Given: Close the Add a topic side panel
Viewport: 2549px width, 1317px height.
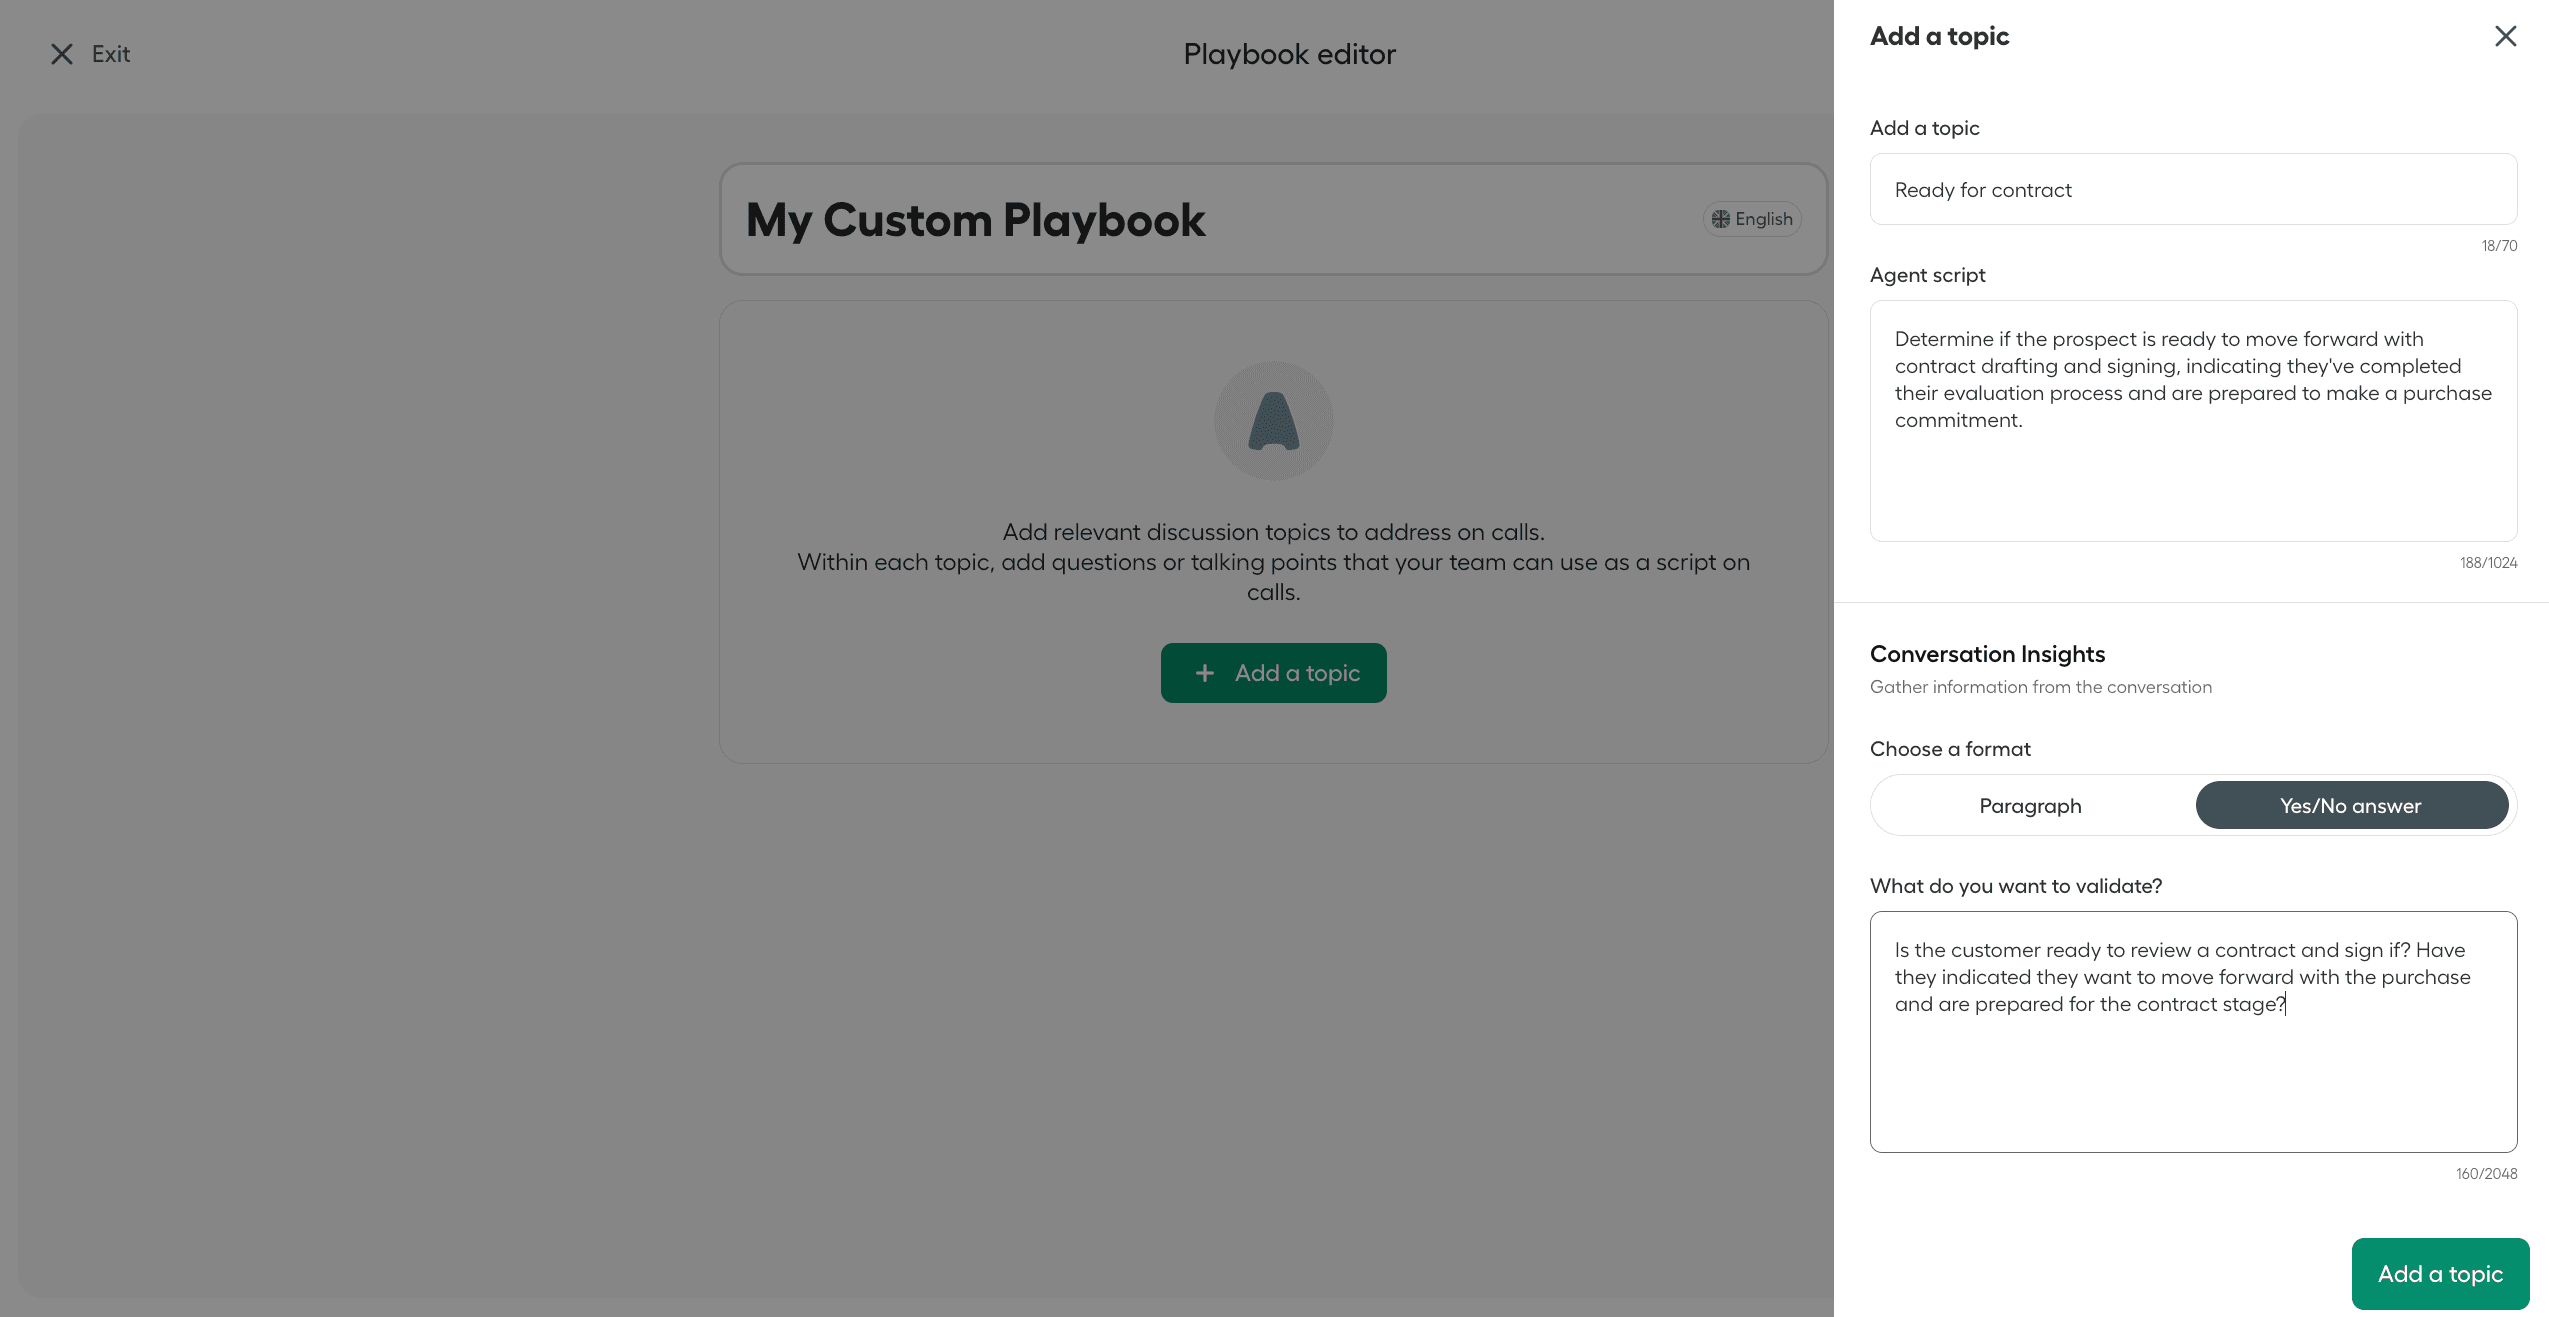Looking at the screenshot, I should point(2505,36).
